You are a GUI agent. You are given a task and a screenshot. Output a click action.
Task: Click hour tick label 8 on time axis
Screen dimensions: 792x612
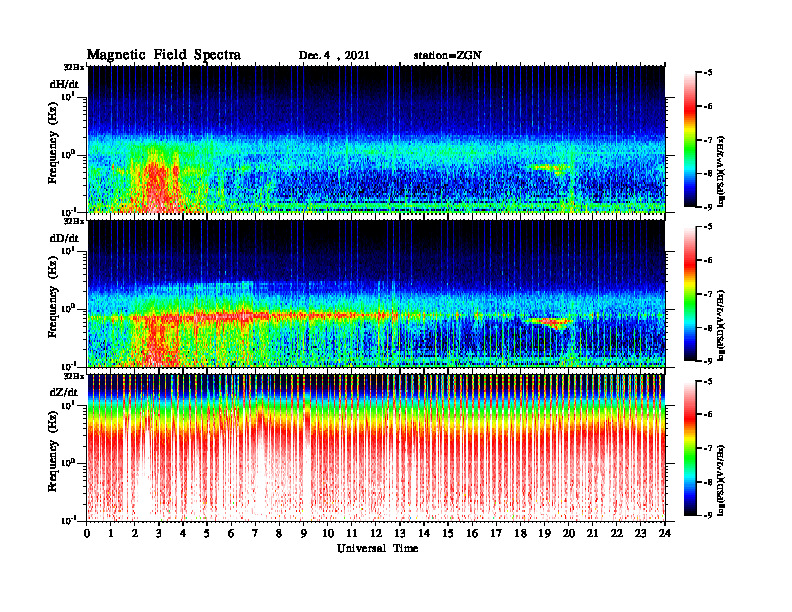point(279,533)
